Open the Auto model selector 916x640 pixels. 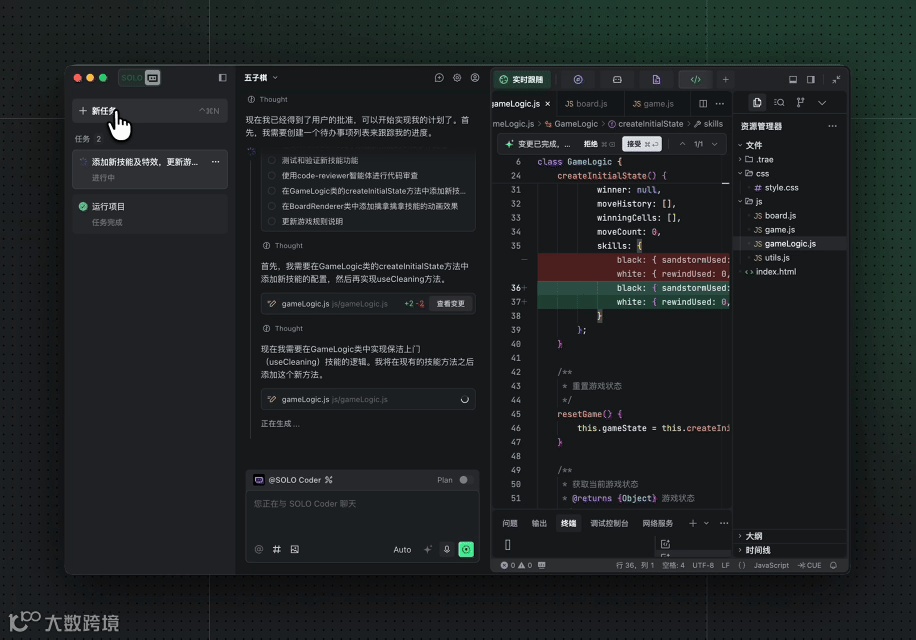402,549
